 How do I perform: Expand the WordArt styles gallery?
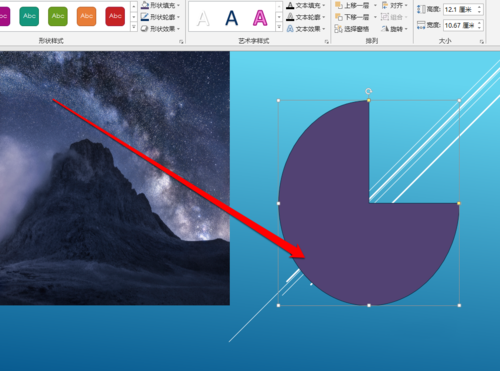coord(279,27)
